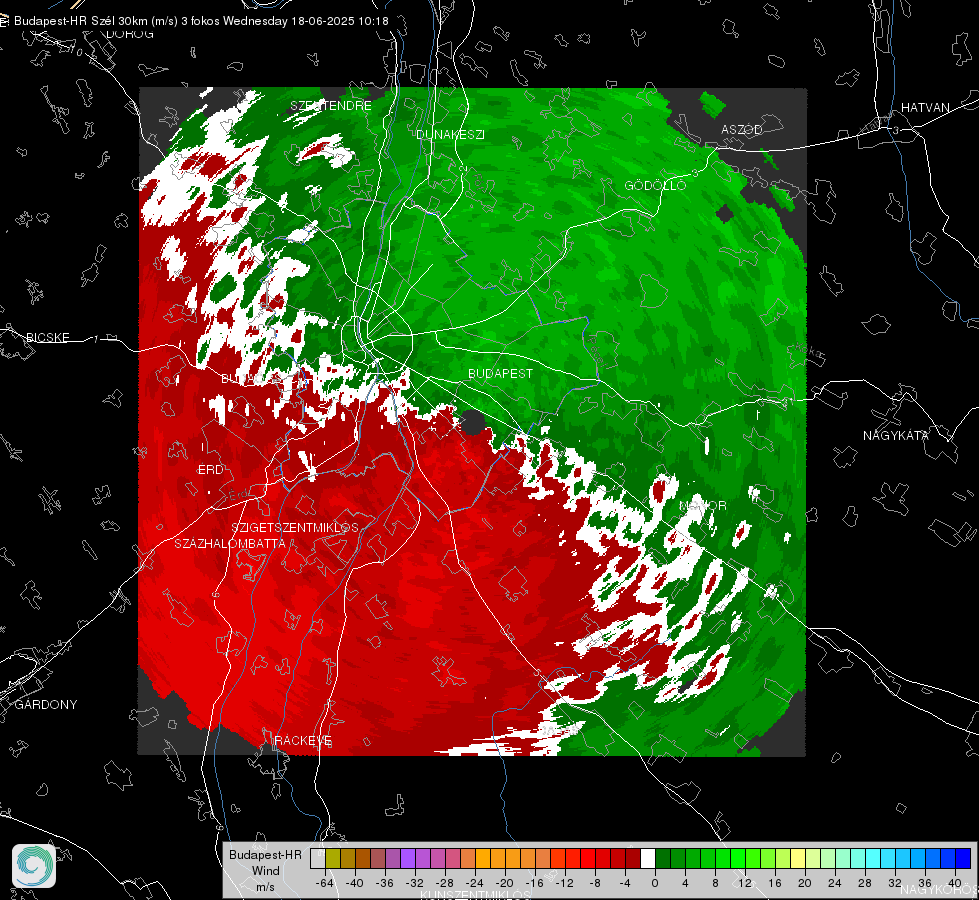Click the BUDAPEST city label
This screenshot has height=900, width=979.
[501, 373]
